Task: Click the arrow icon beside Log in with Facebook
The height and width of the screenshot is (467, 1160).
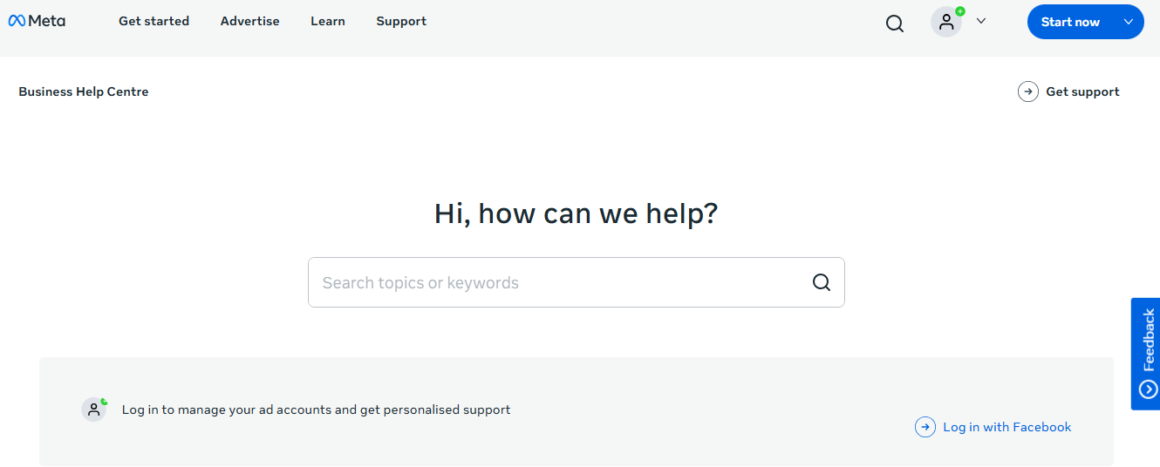Action: coord(925,427)
